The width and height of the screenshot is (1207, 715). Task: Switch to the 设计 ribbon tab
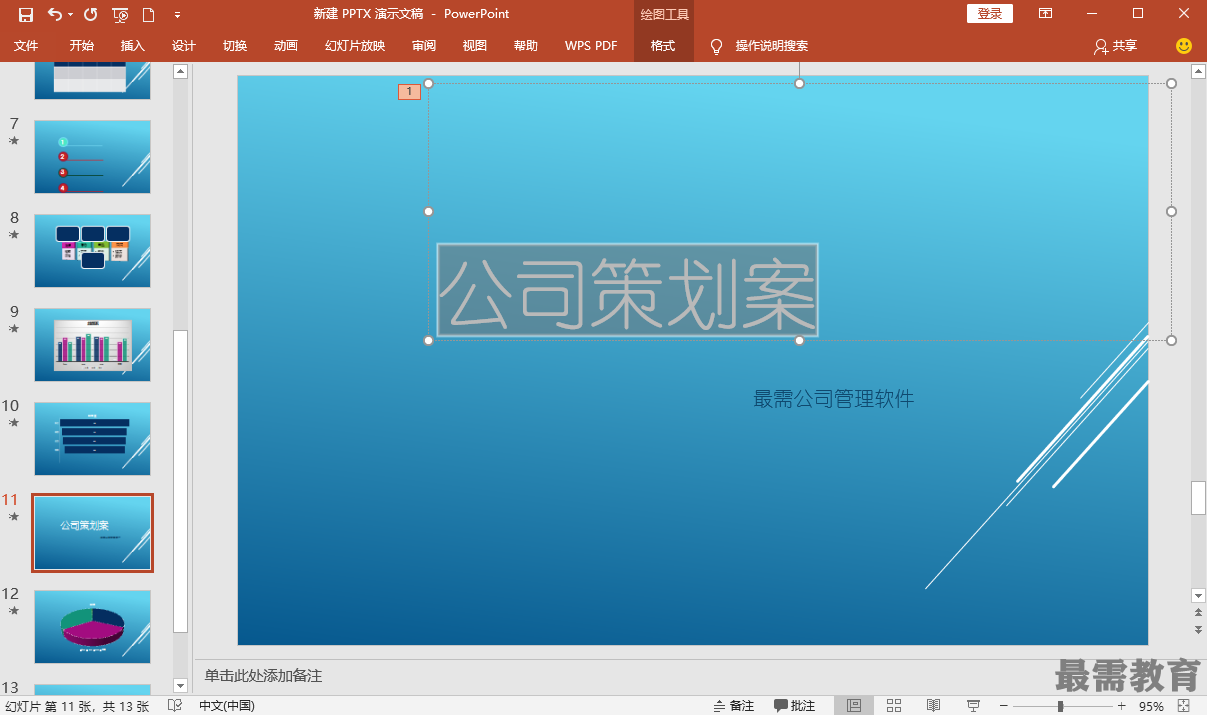pyautogui.click(x=184, y=46)
